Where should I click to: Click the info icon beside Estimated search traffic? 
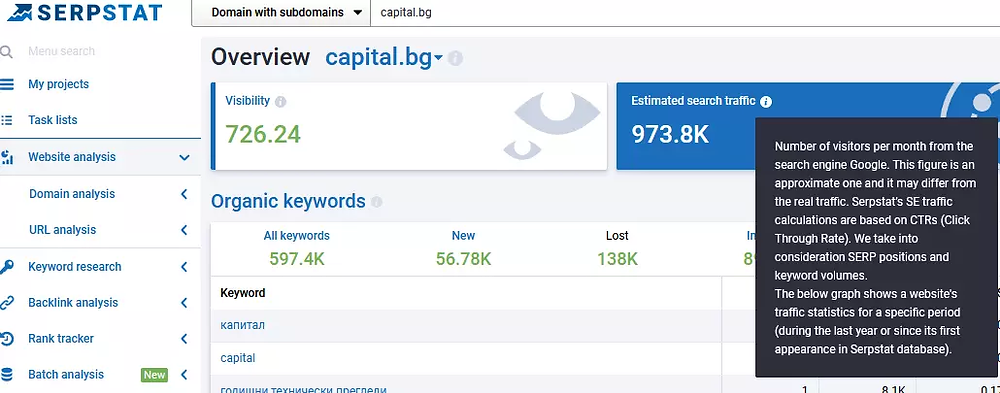(x=766, y=101)
